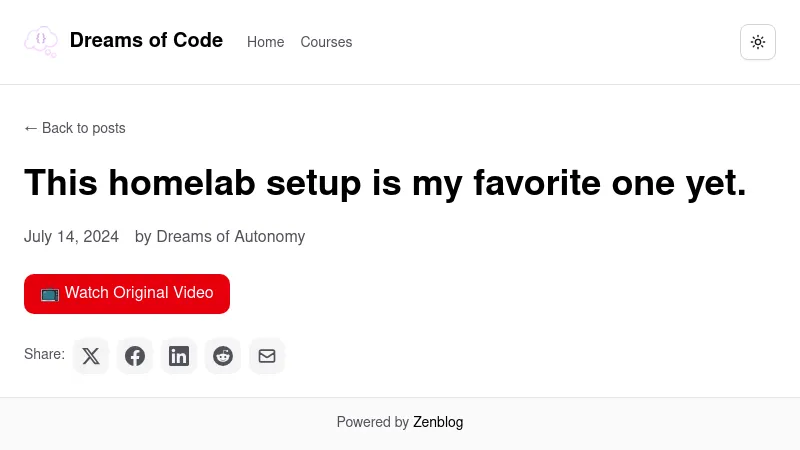
Task: Share the post to Facebook
Action: click(135, 356)
